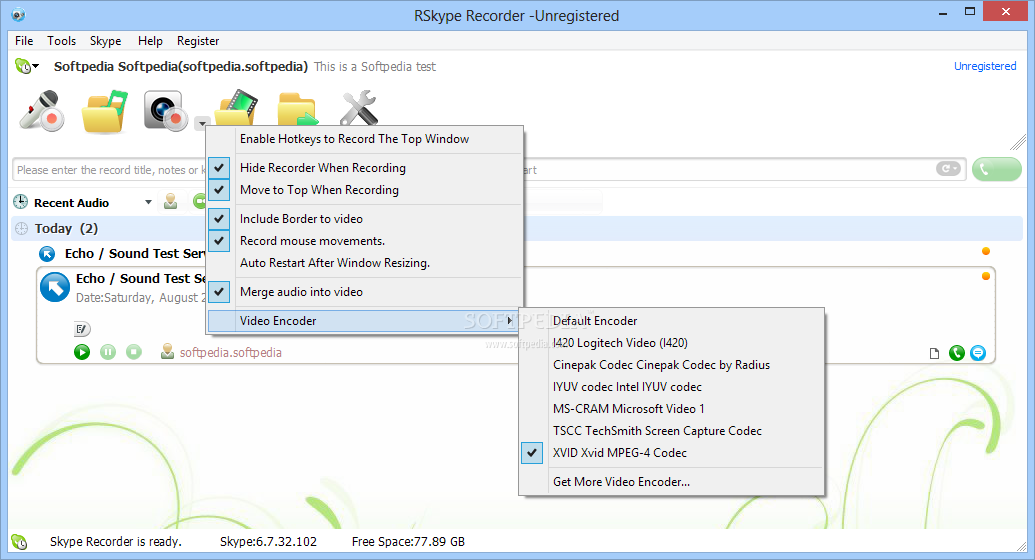Click the green phone call icon in the recording card
This screenshot has width=1035, height=560.
[x=956, y=353]
